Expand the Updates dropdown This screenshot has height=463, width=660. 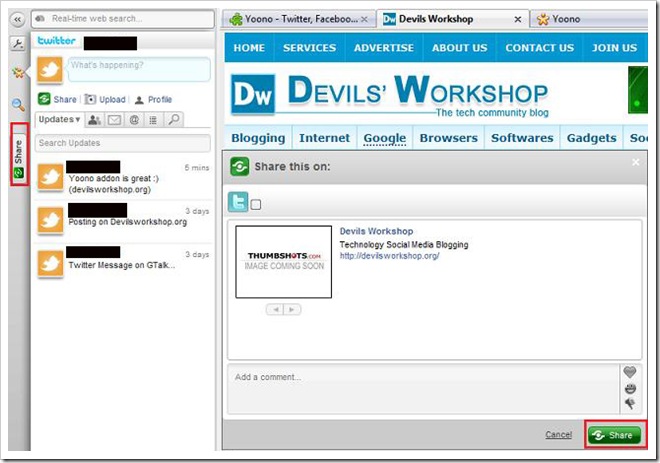[x=59, y=120]
